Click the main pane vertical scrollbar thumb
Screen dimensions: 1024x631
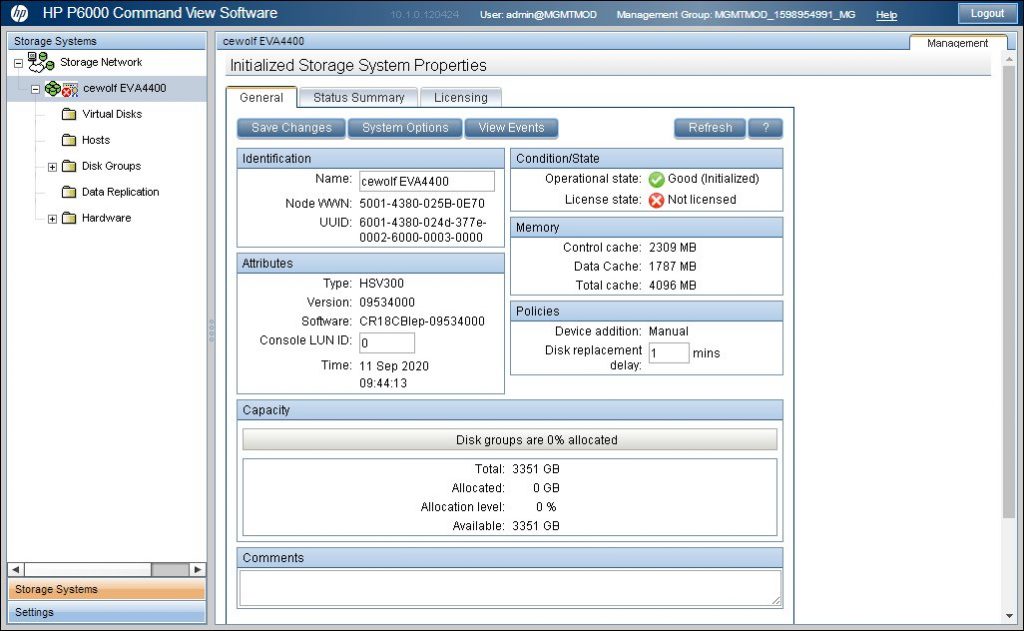pos(1009,291)
